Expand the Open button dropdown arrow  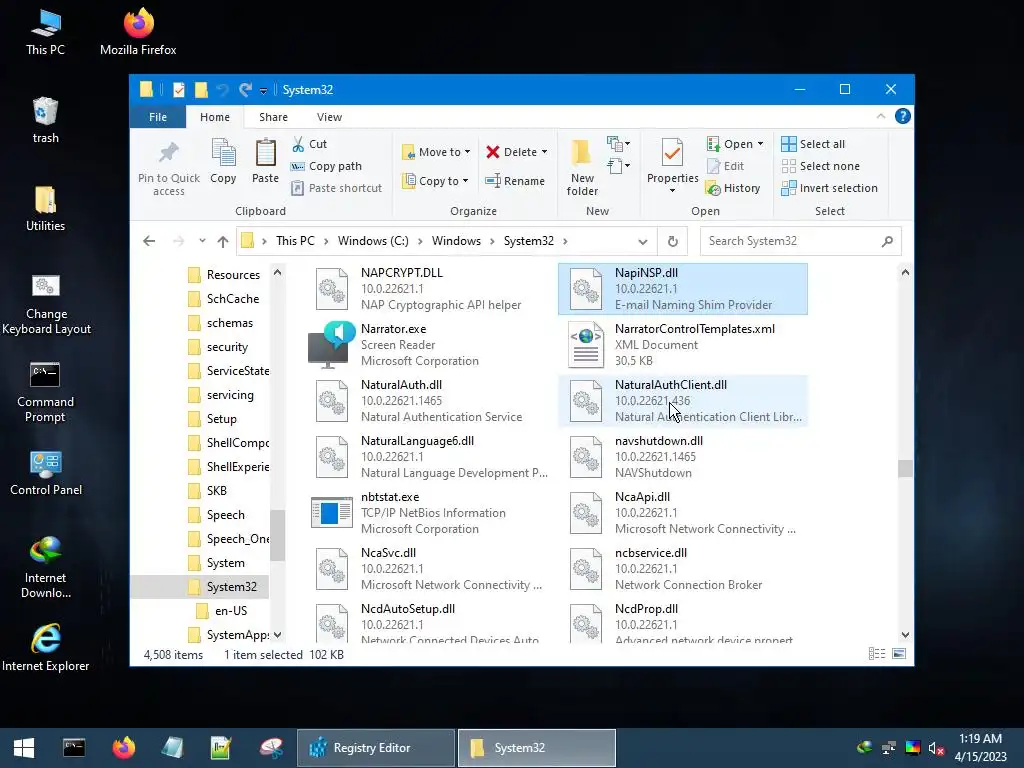click(x=760, y=144)
